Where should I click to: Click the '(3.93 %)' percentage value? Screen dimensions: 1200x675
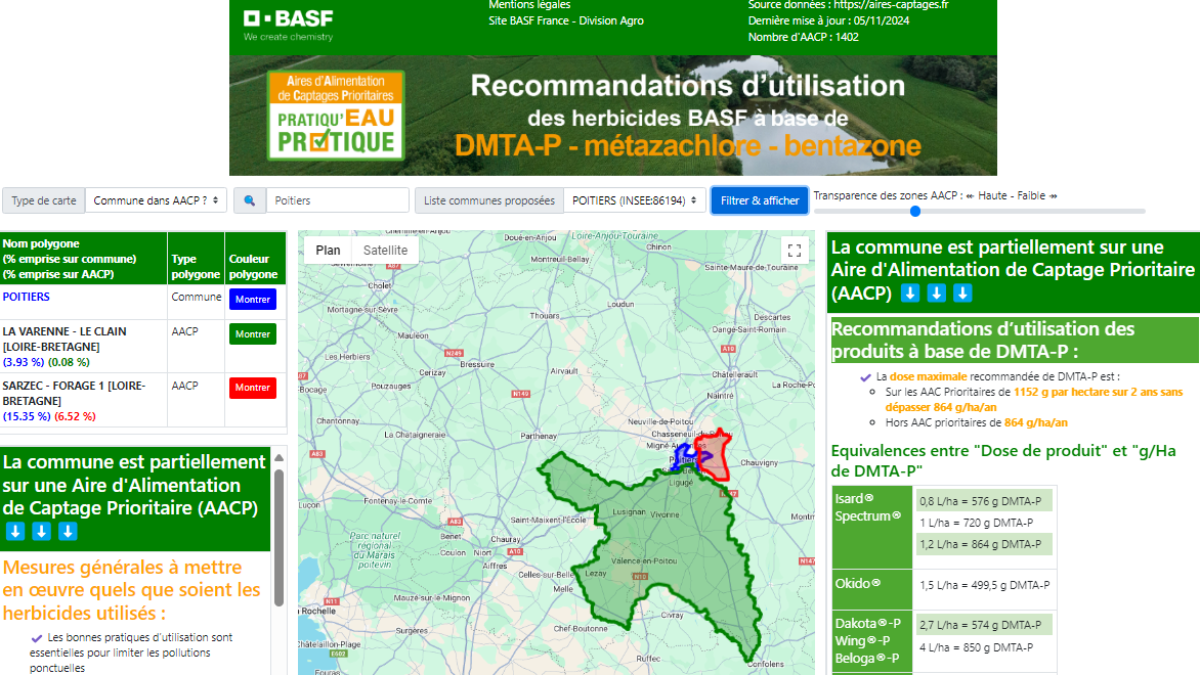23,362
